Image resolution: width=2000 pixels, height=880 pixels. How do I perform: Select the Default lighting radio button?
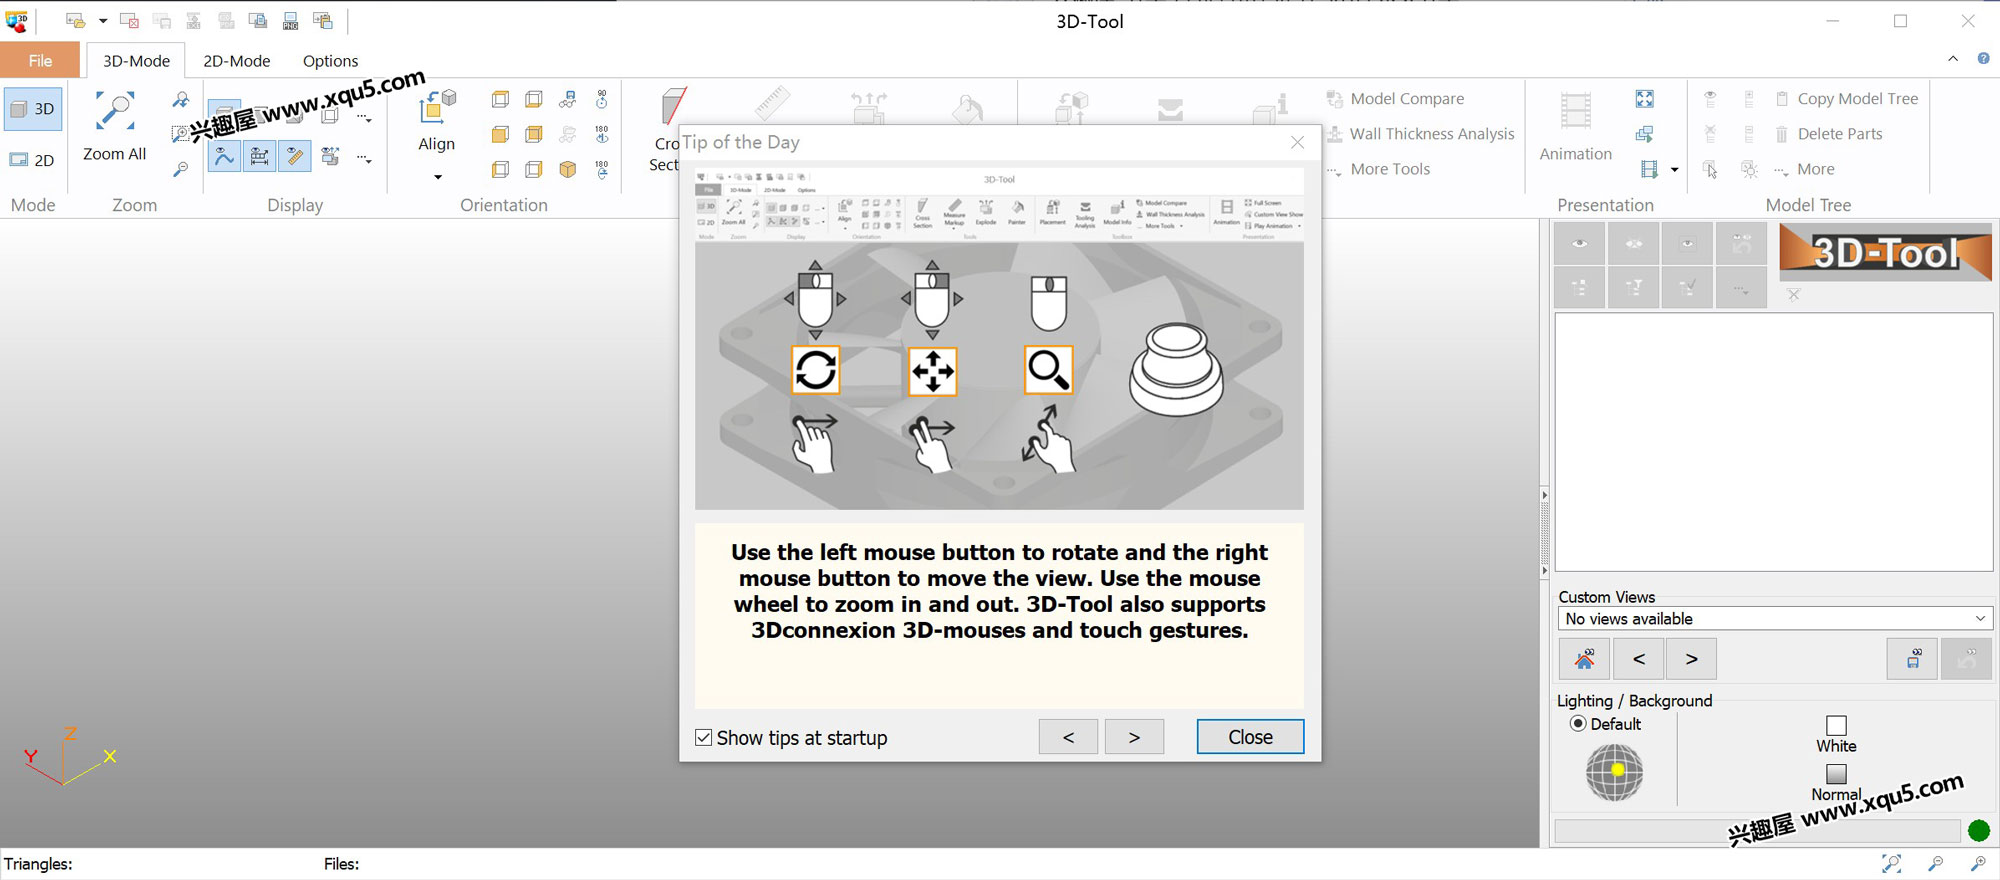tap(1578, 724)
